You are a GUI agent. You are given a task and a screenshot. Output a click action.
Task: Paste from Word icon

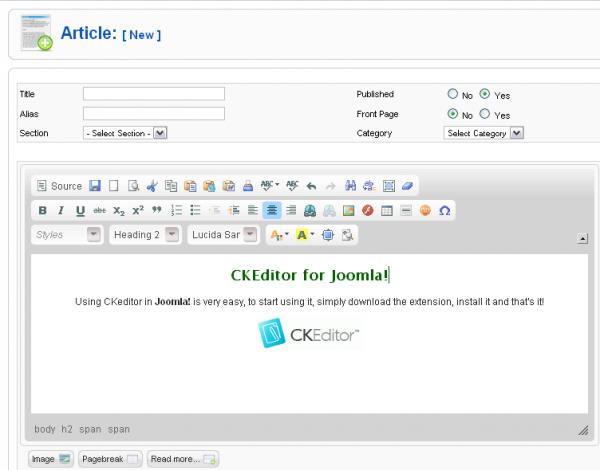pos(228,186)
